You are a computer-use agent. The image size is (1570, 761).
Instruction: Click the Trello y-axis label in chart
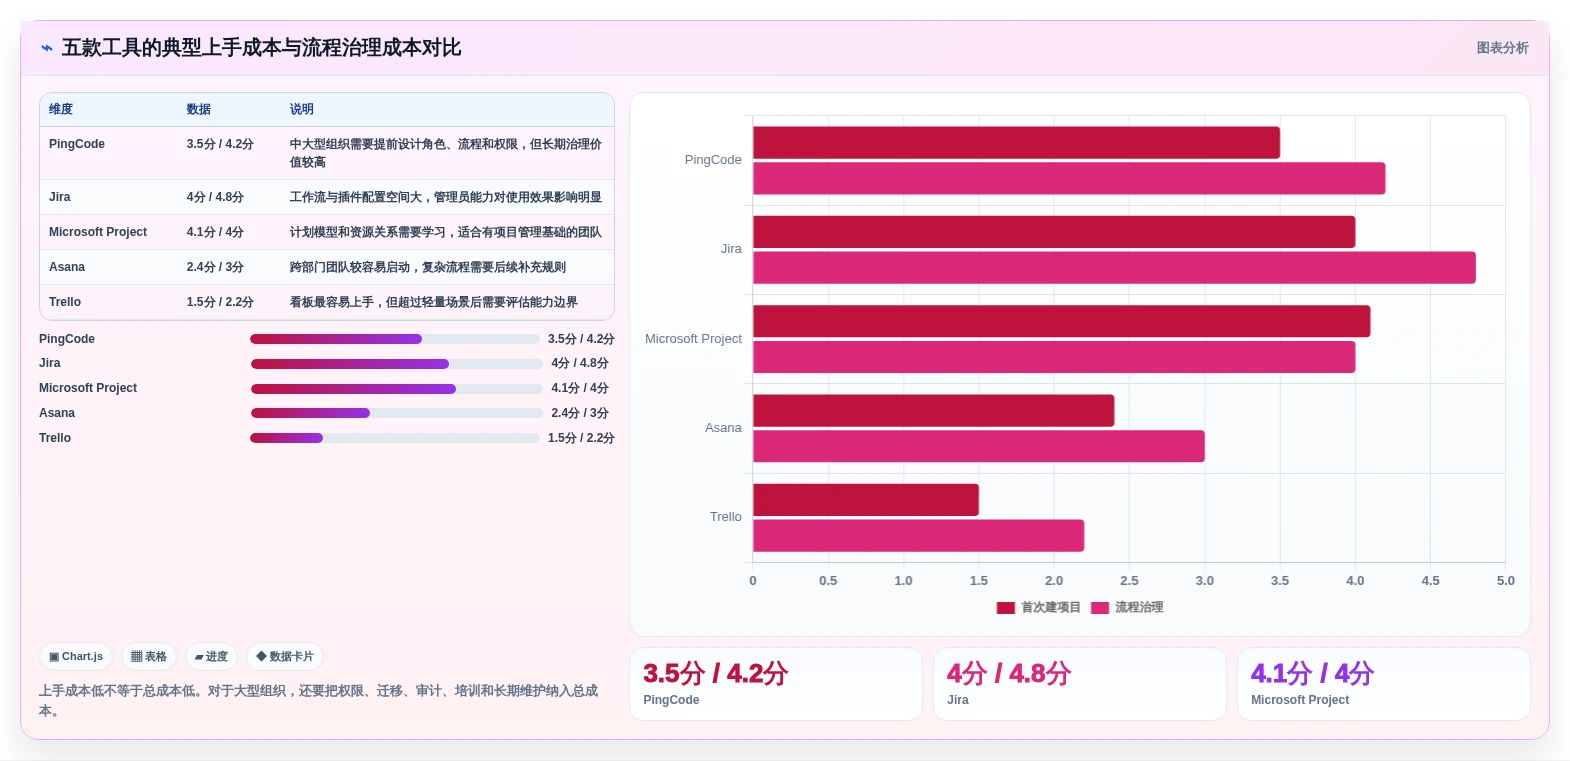[726, 517]
